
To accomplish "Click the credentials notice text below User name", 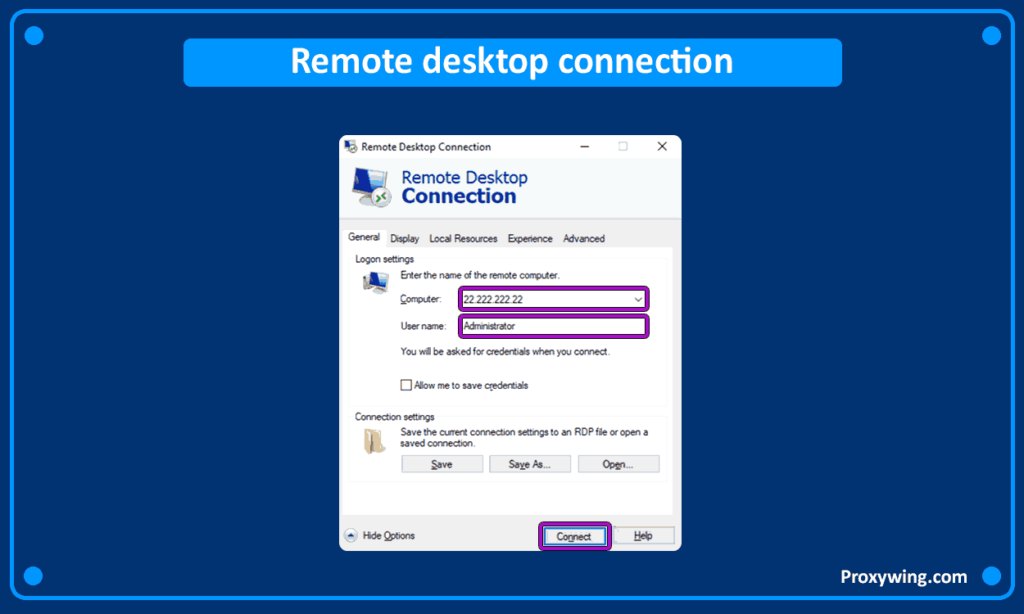I will coord(505,351).
